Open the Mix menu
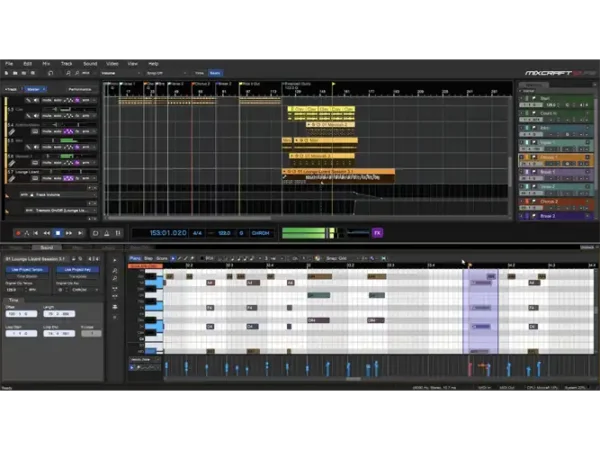Screen dimensions: 600x450 tap(46, 64)
